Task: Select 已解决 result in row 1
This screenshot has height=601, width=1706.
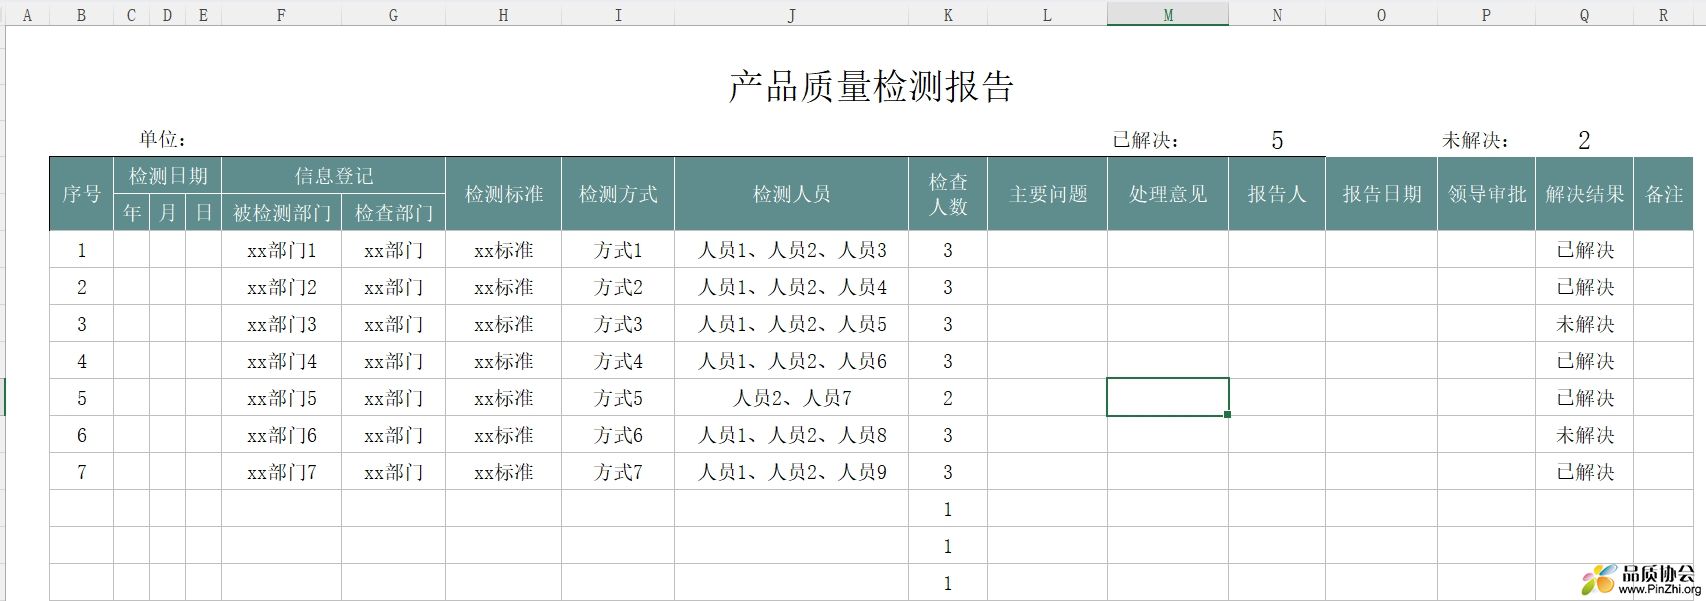Action: [x=1584, y=250]
